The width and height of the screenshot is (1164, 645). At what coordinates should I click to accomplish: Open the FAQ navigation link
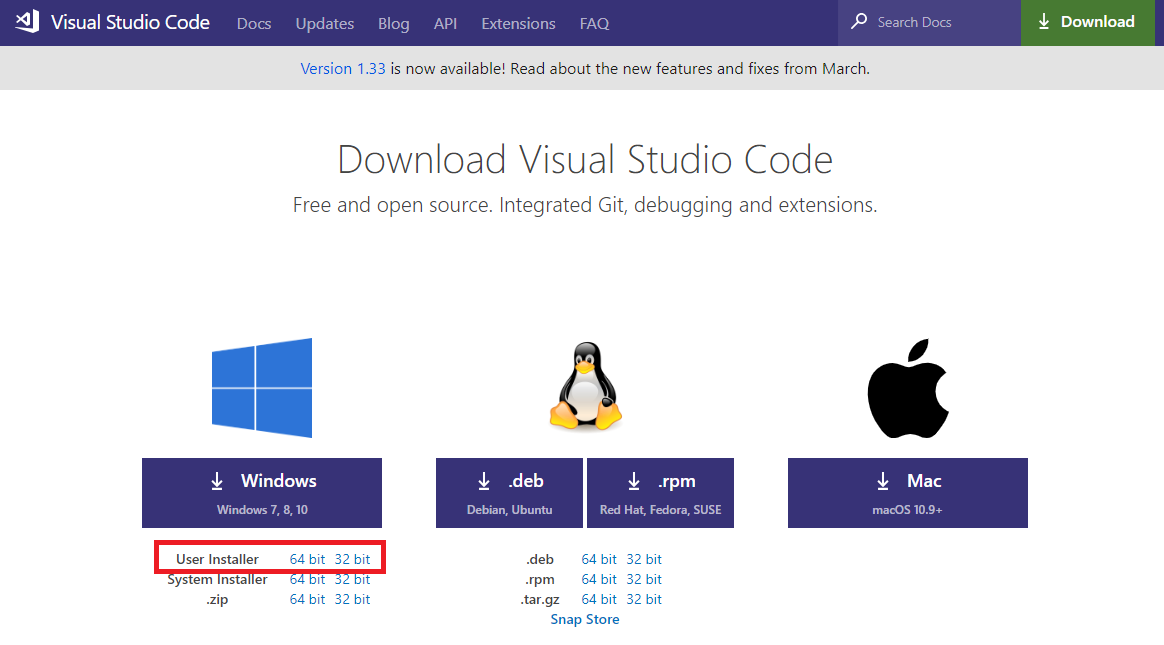pos(595,24)
